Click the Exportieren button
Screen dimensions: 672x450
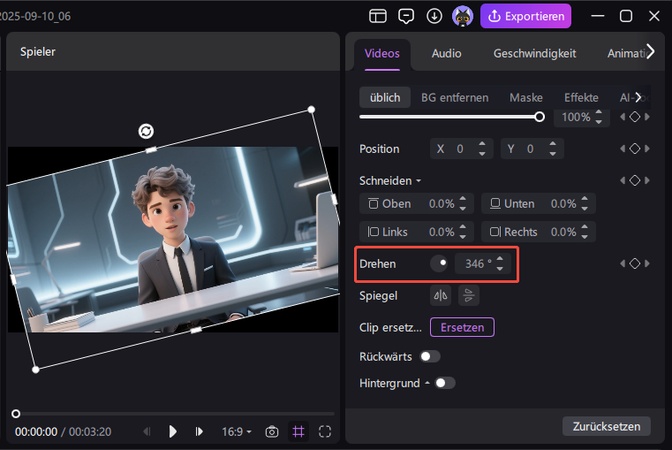(526, 16)
